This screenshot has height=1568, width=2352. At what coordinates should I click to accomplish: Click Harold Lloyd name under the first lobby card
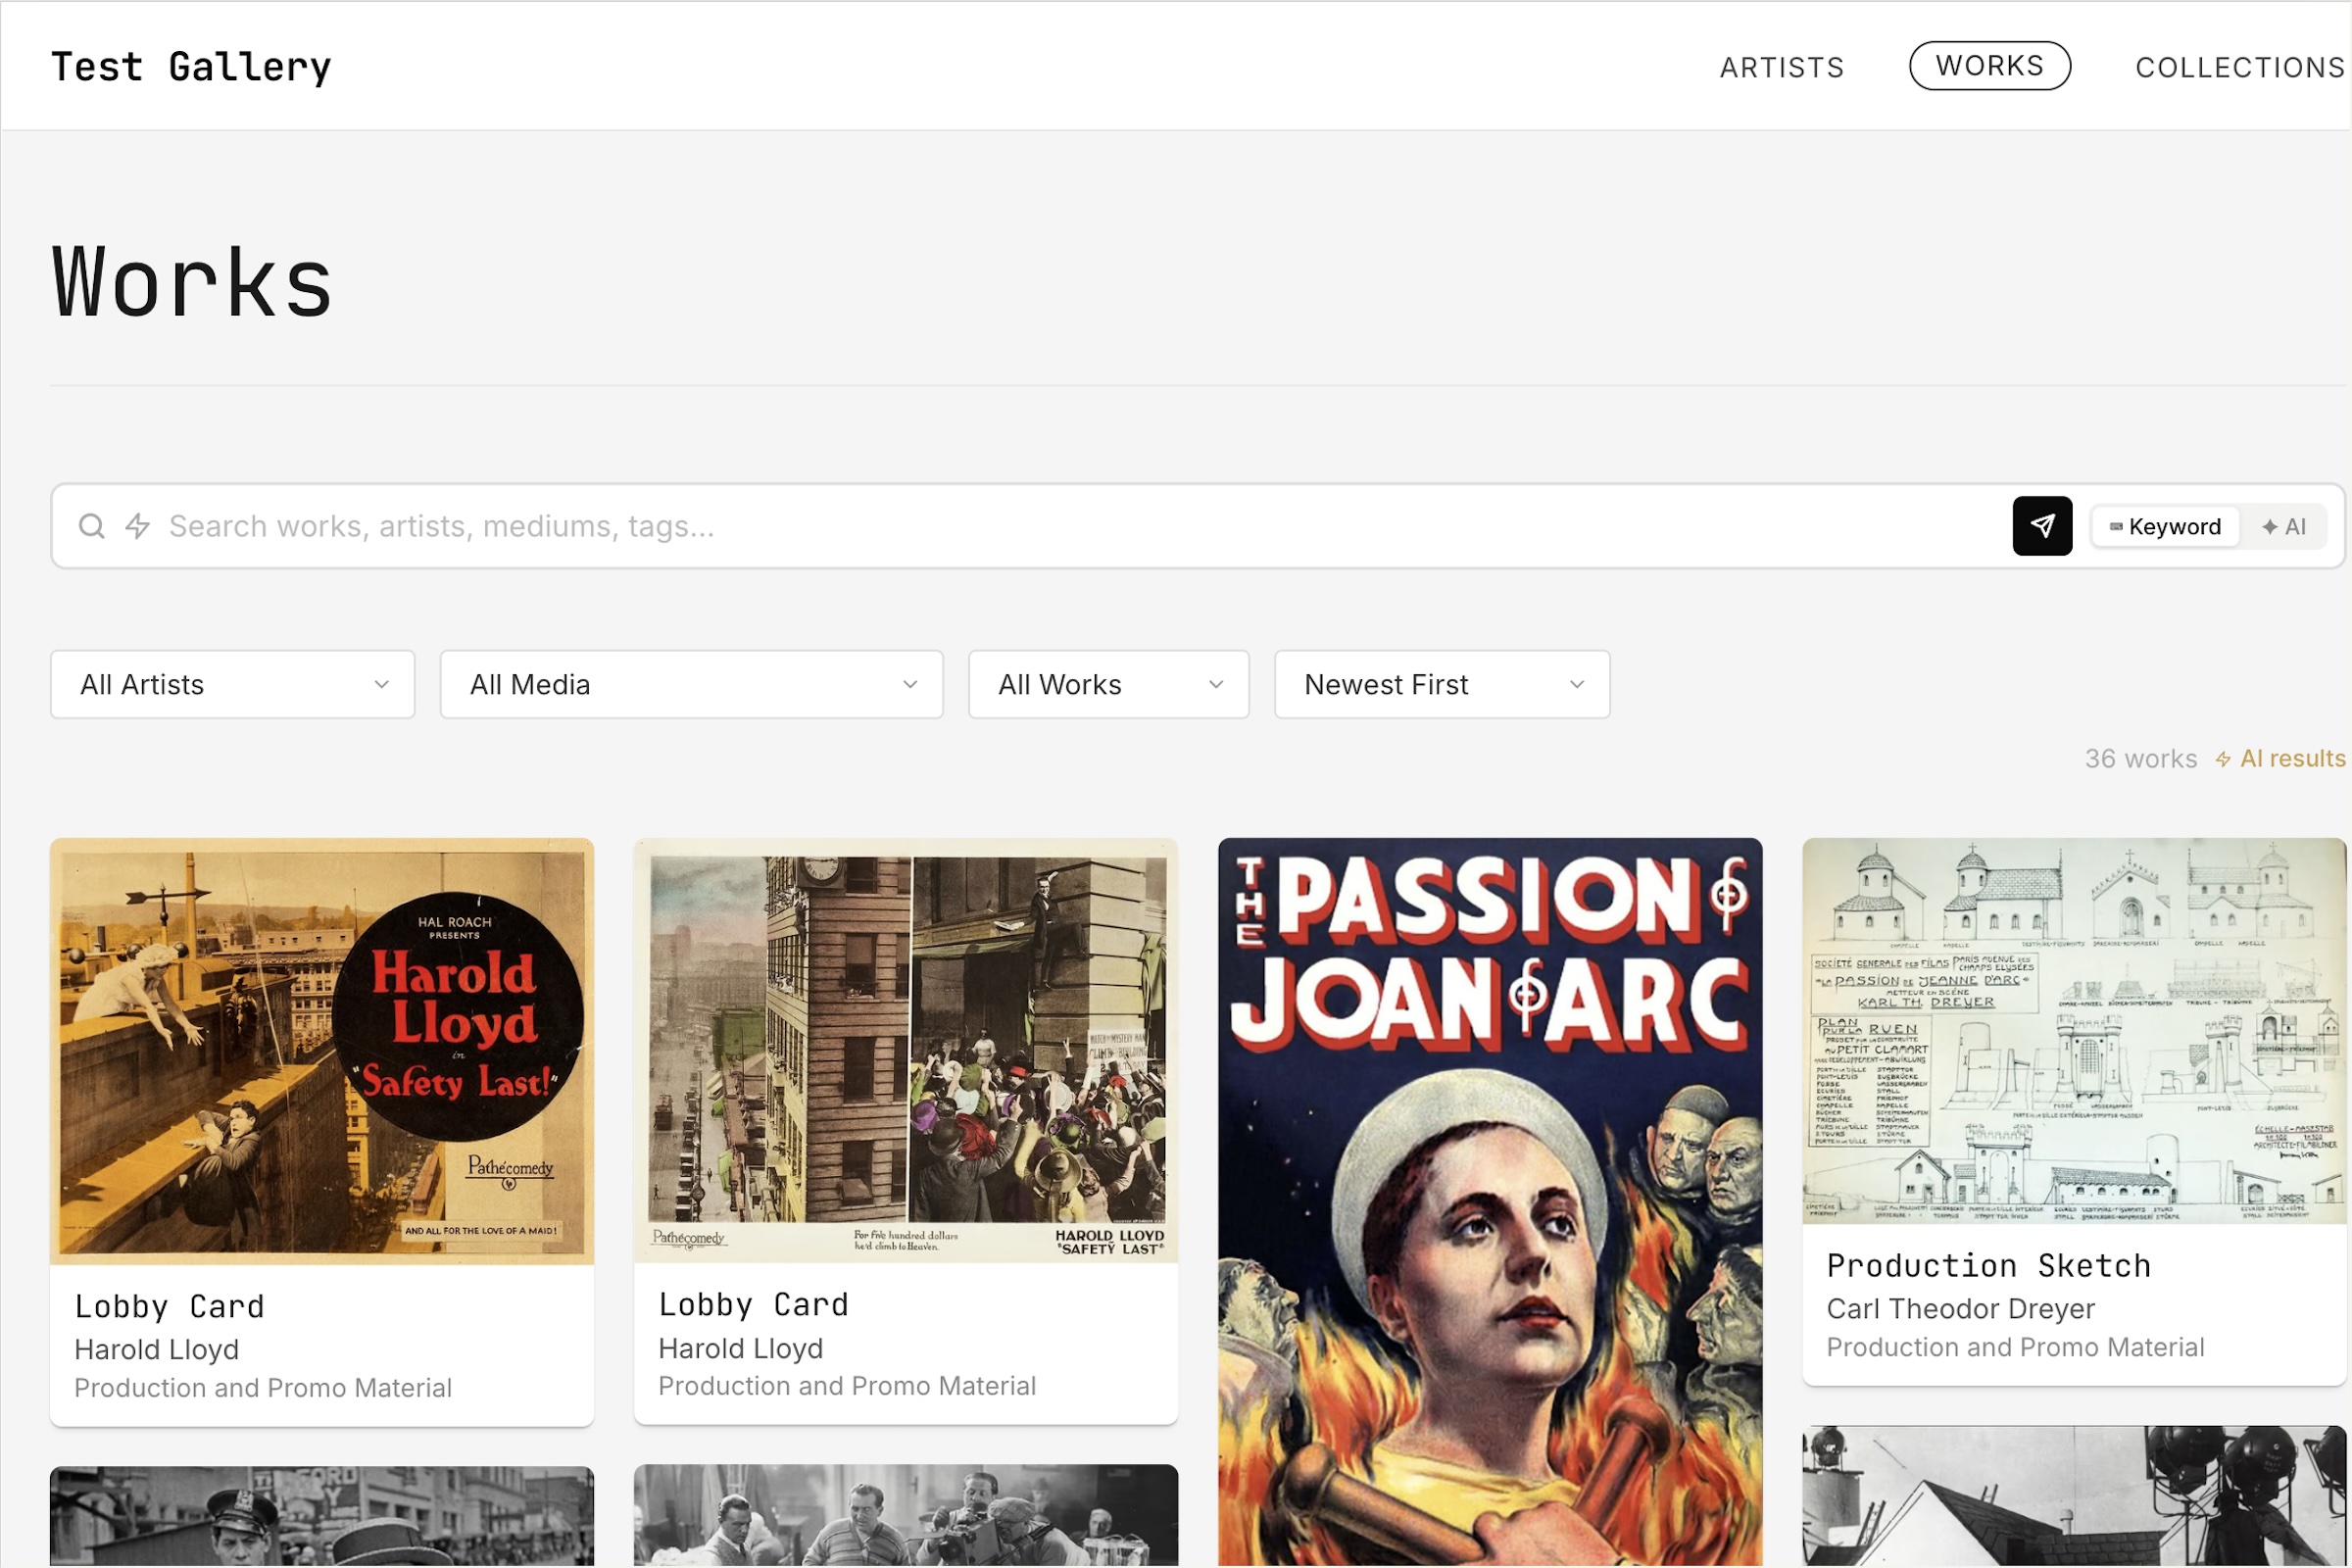[157, 1349]
